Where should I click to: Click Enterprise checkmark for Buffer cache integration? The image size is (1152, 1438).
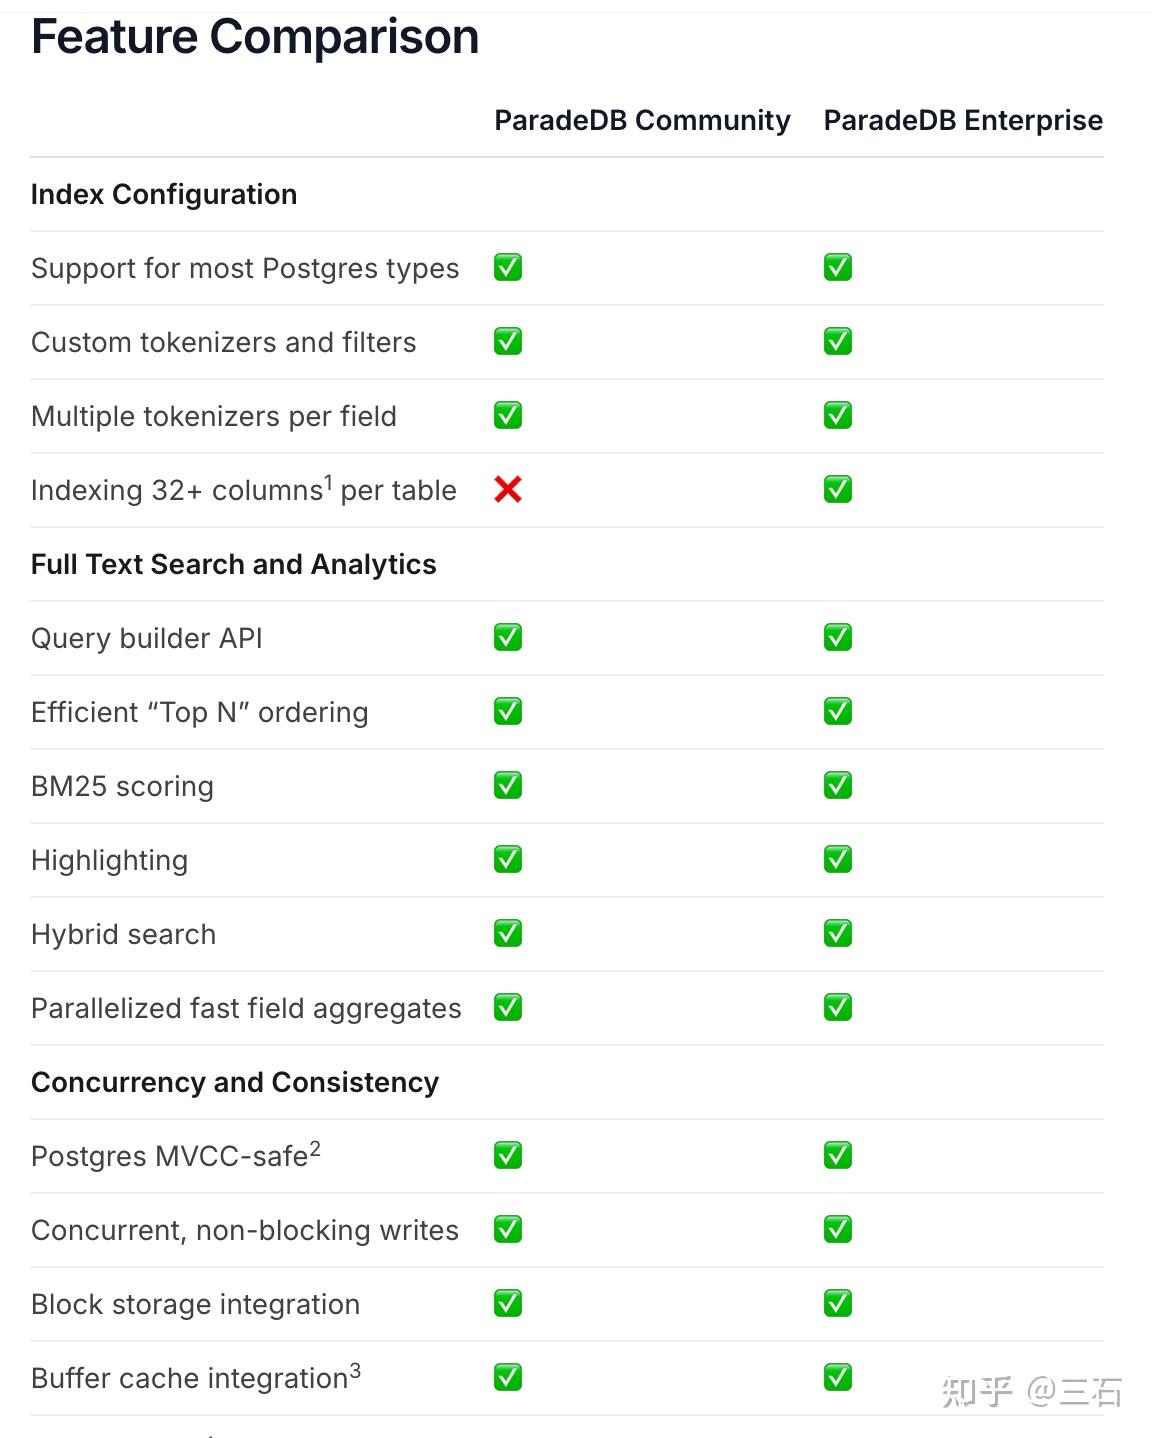point(838,1377)
